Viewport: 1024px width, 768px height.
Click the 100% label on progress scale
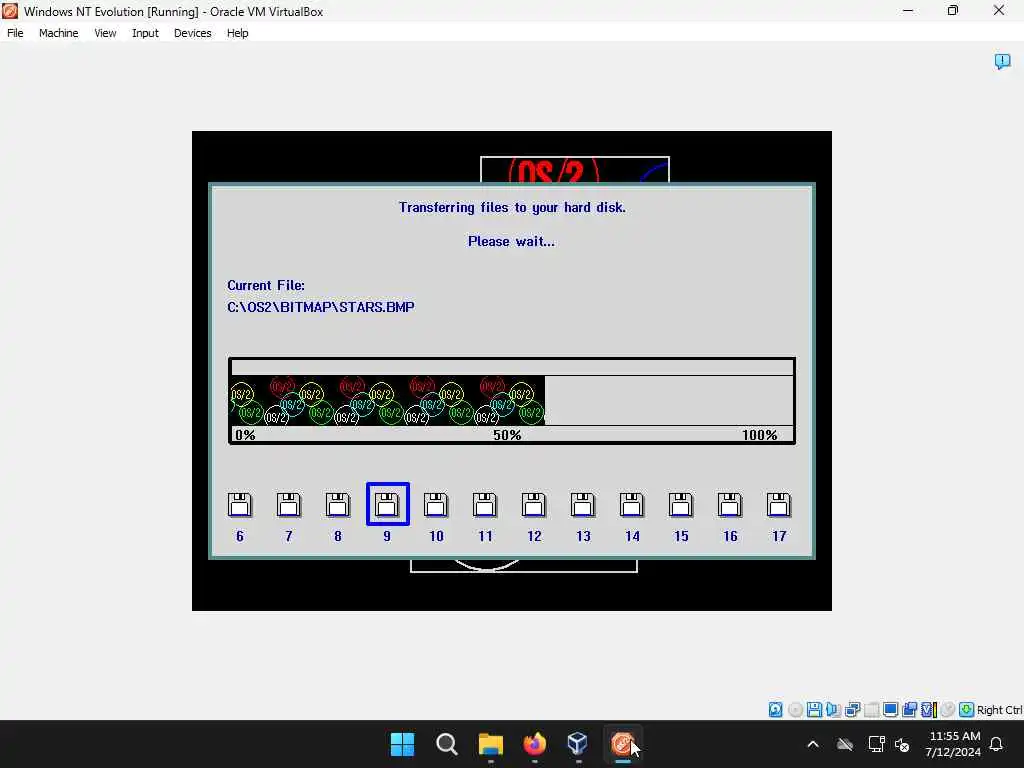760,435
